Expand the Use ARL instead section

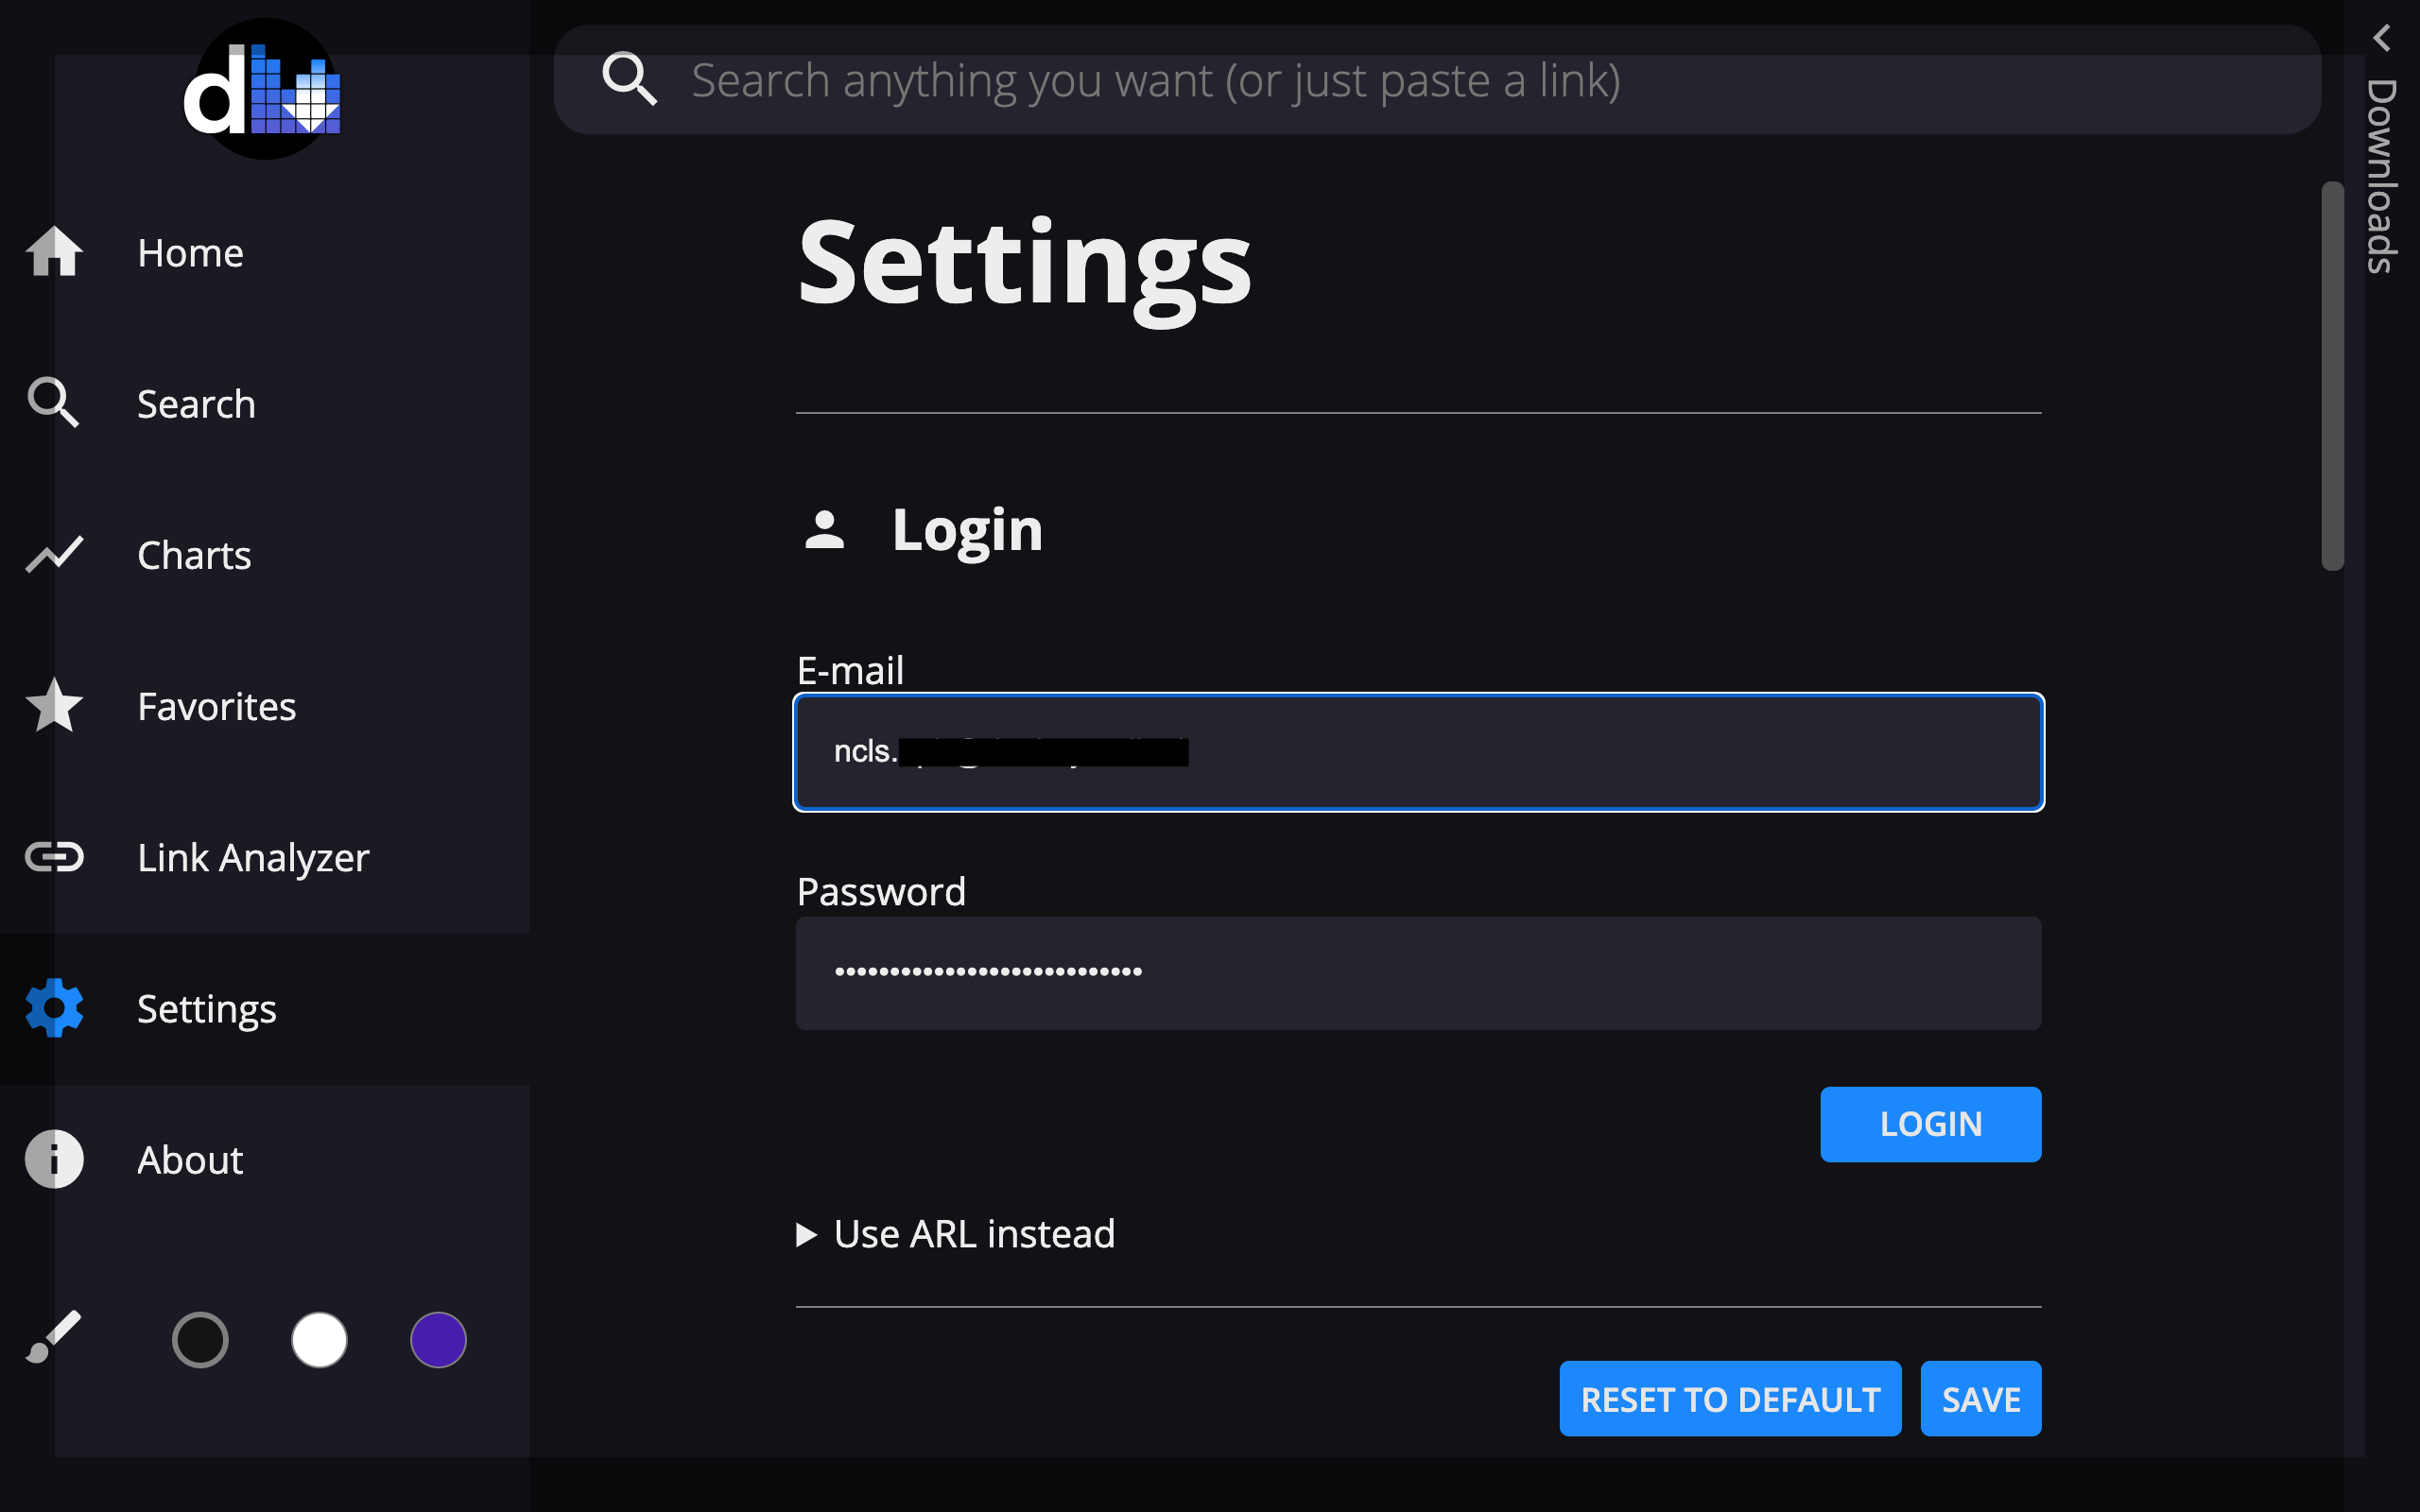pyautogui.click(x=955, y=1234)
